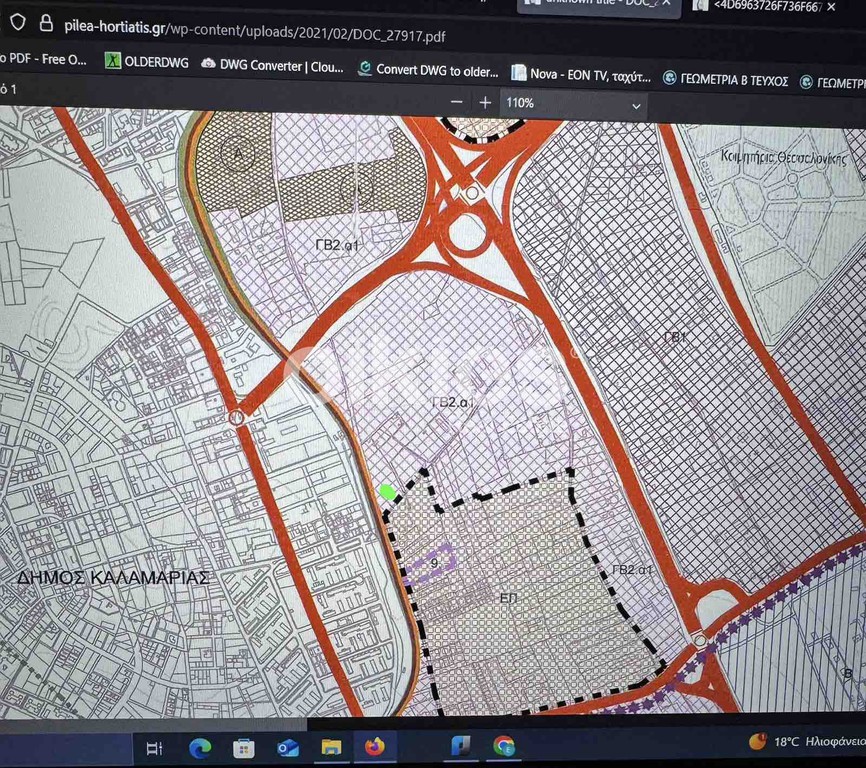The height and width of the screenshot is (768, 866).
Task: Click the tracking protection shield icon
Action: [x=18, y=22]
